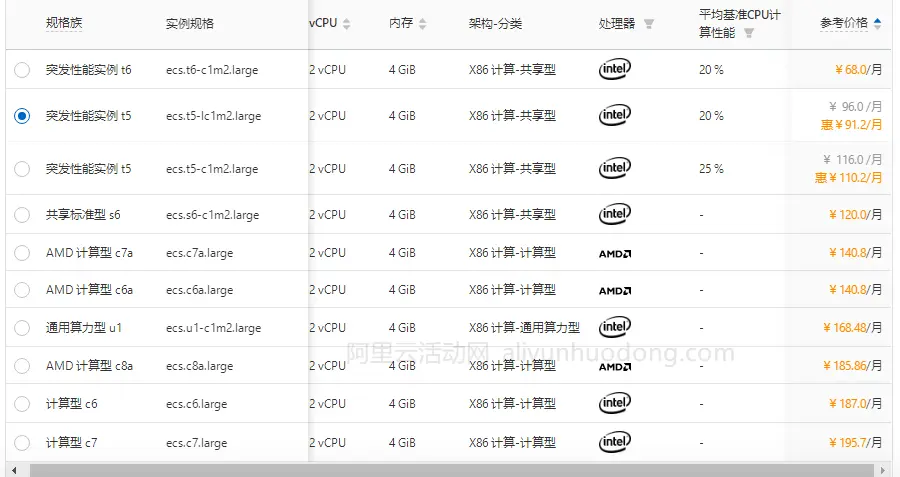The width and height of the screenshot is (900, 477).
Task: Sort by 参考价格 column arrows
Action: click(x=877, y=24)
